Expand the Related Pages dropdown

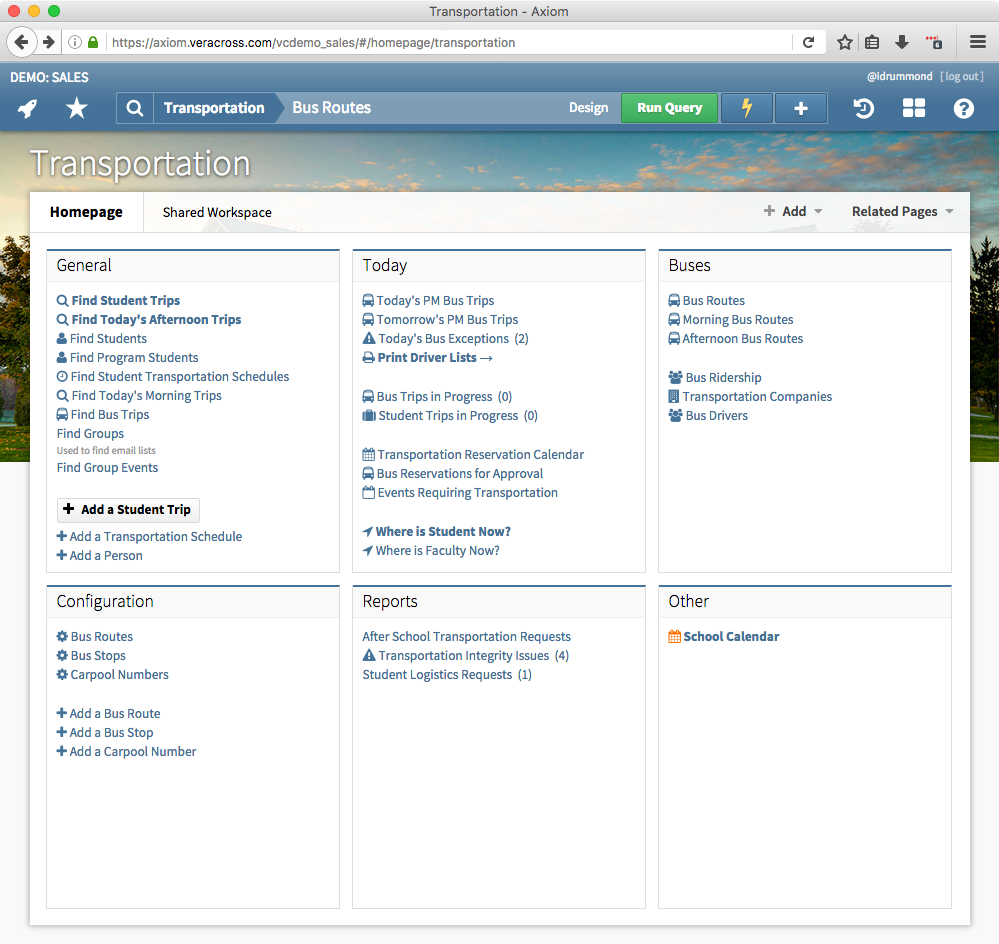pyautogui.click(x=902, y=211)
